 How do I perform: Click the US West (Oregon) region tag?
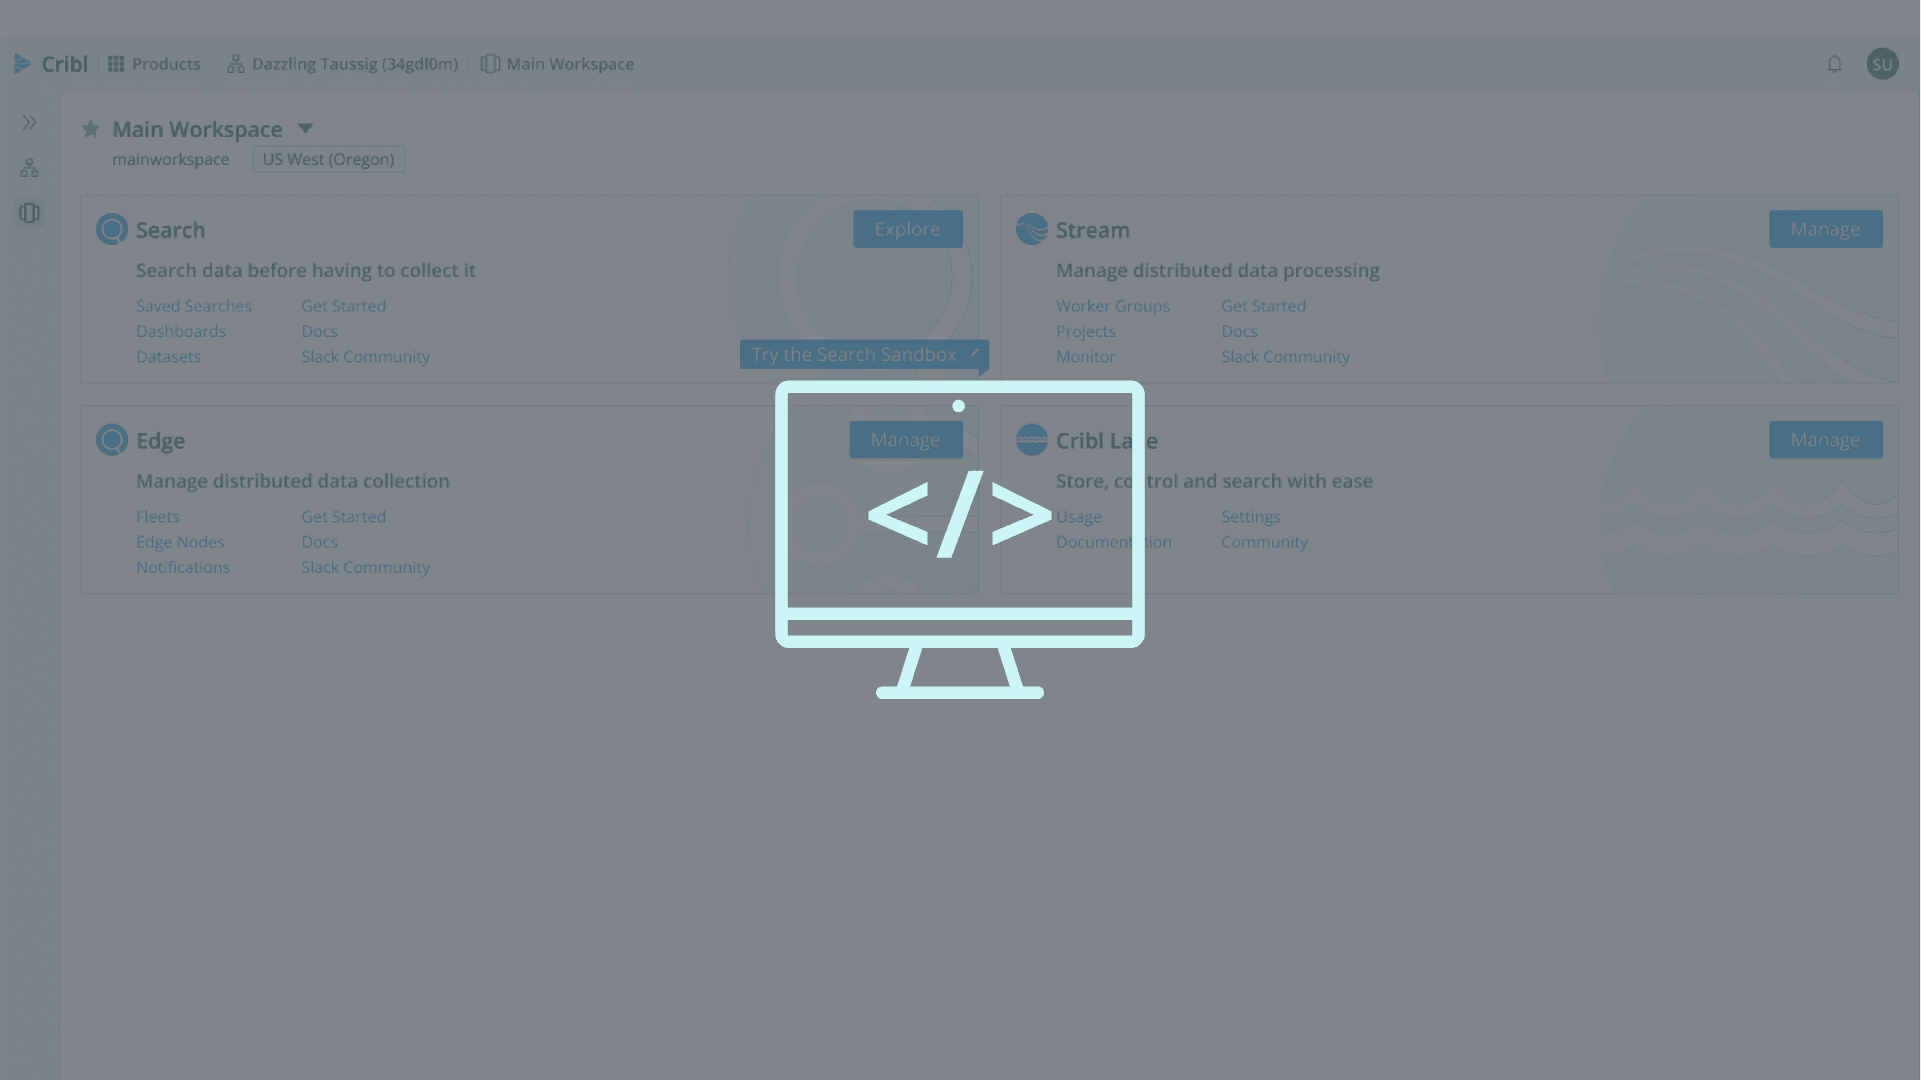[x=328, y=159]
